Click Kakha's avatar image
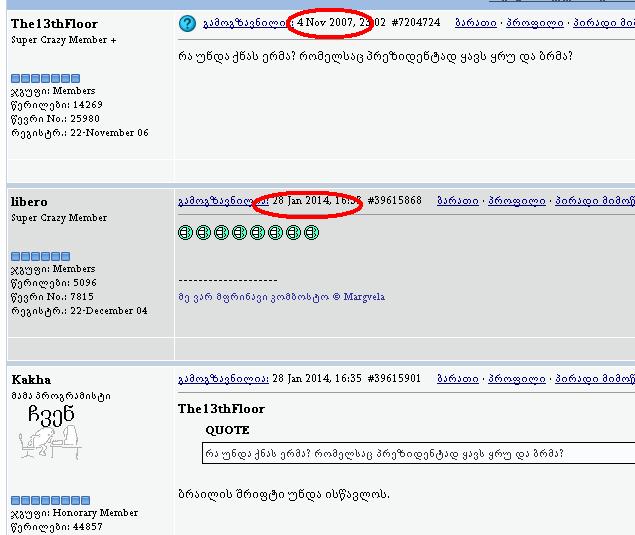 coord(51,433)
